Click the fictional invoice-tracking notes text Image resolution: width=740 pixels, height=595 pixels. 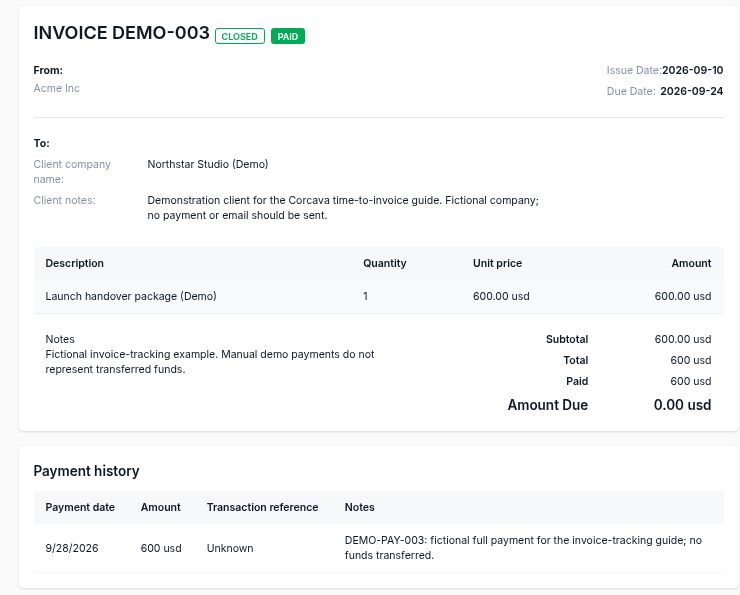pyautogui.click(x=210, y=362)
